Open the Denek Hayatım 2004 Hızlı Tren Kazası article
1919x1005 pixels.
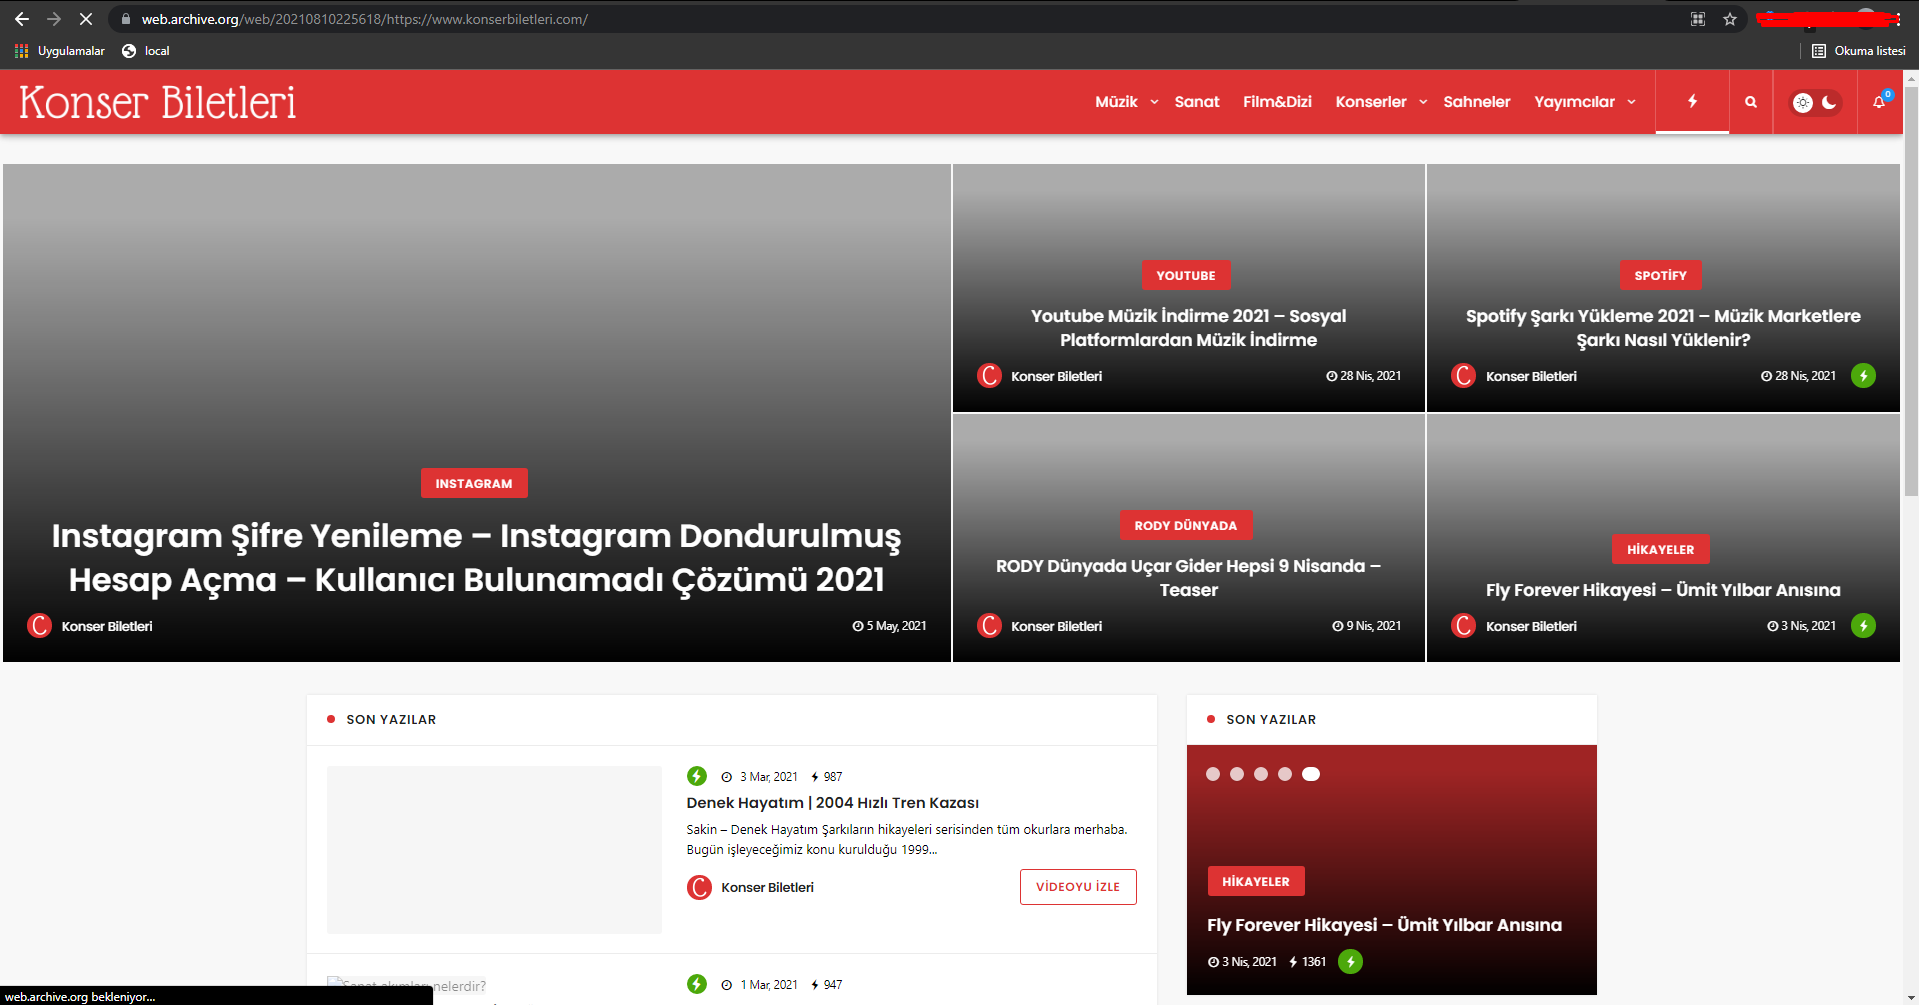832,803
